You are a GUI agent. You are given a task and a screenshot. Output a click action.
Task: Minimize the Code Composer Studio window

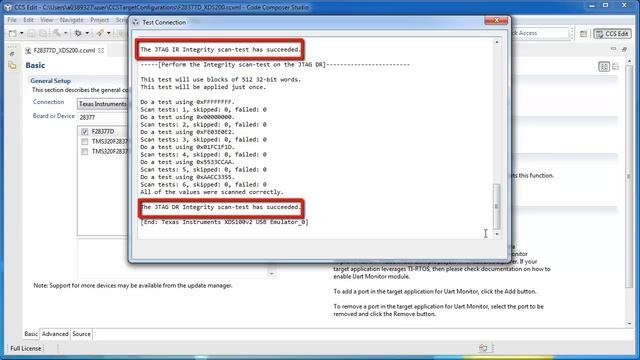[591, 5]
